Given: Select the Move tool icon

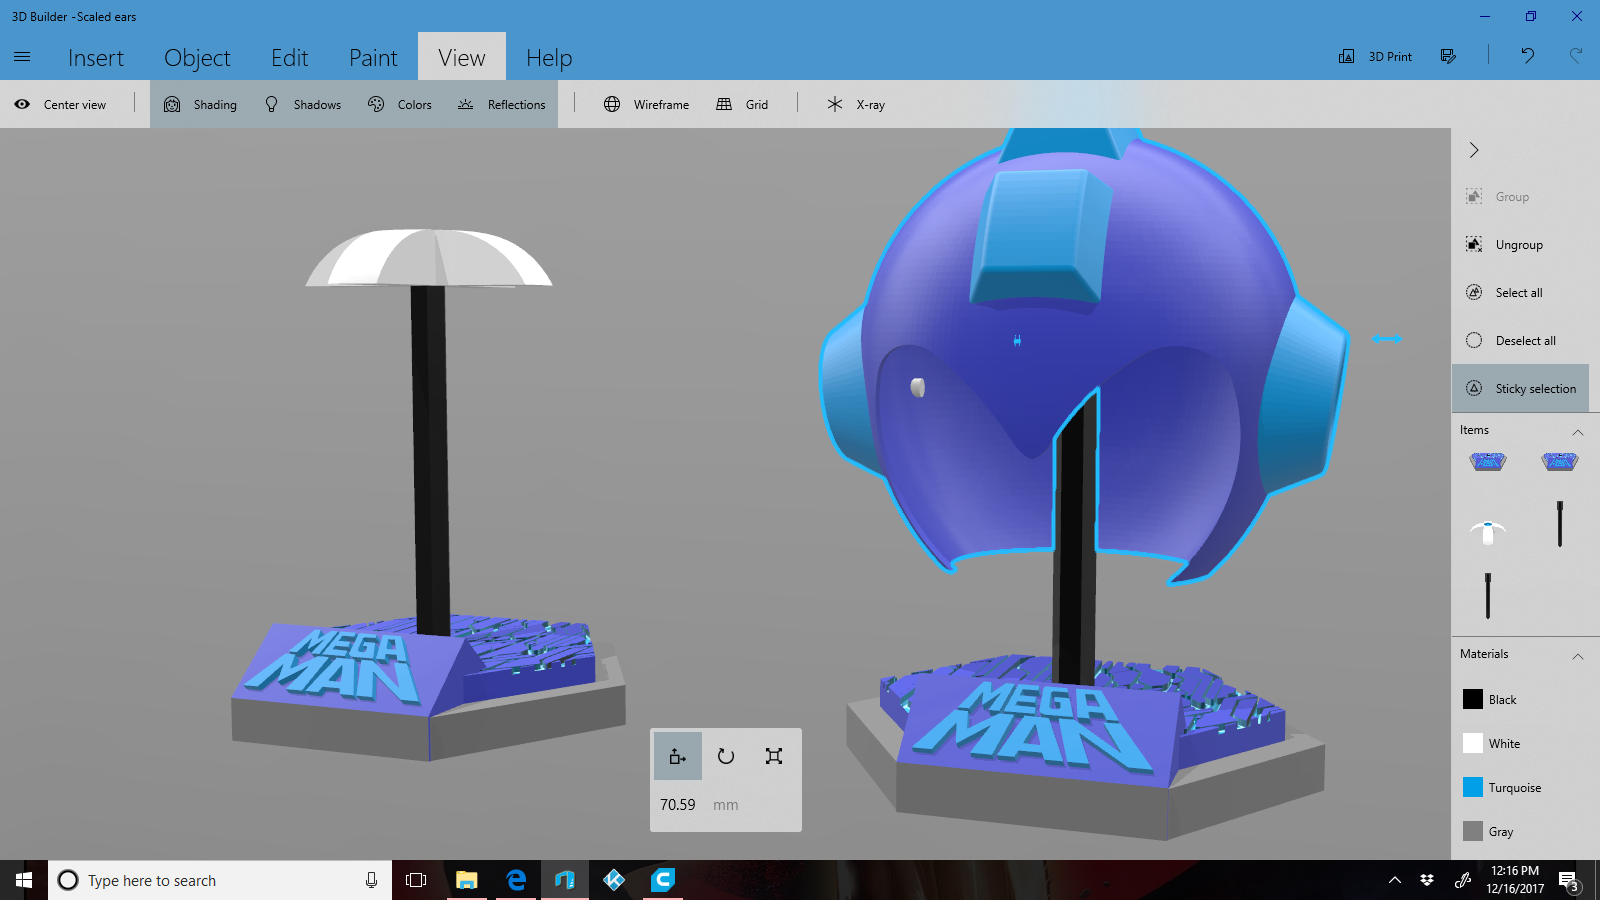Looking at the screenshot, I should pyautogui.click(x=678, y=756).
